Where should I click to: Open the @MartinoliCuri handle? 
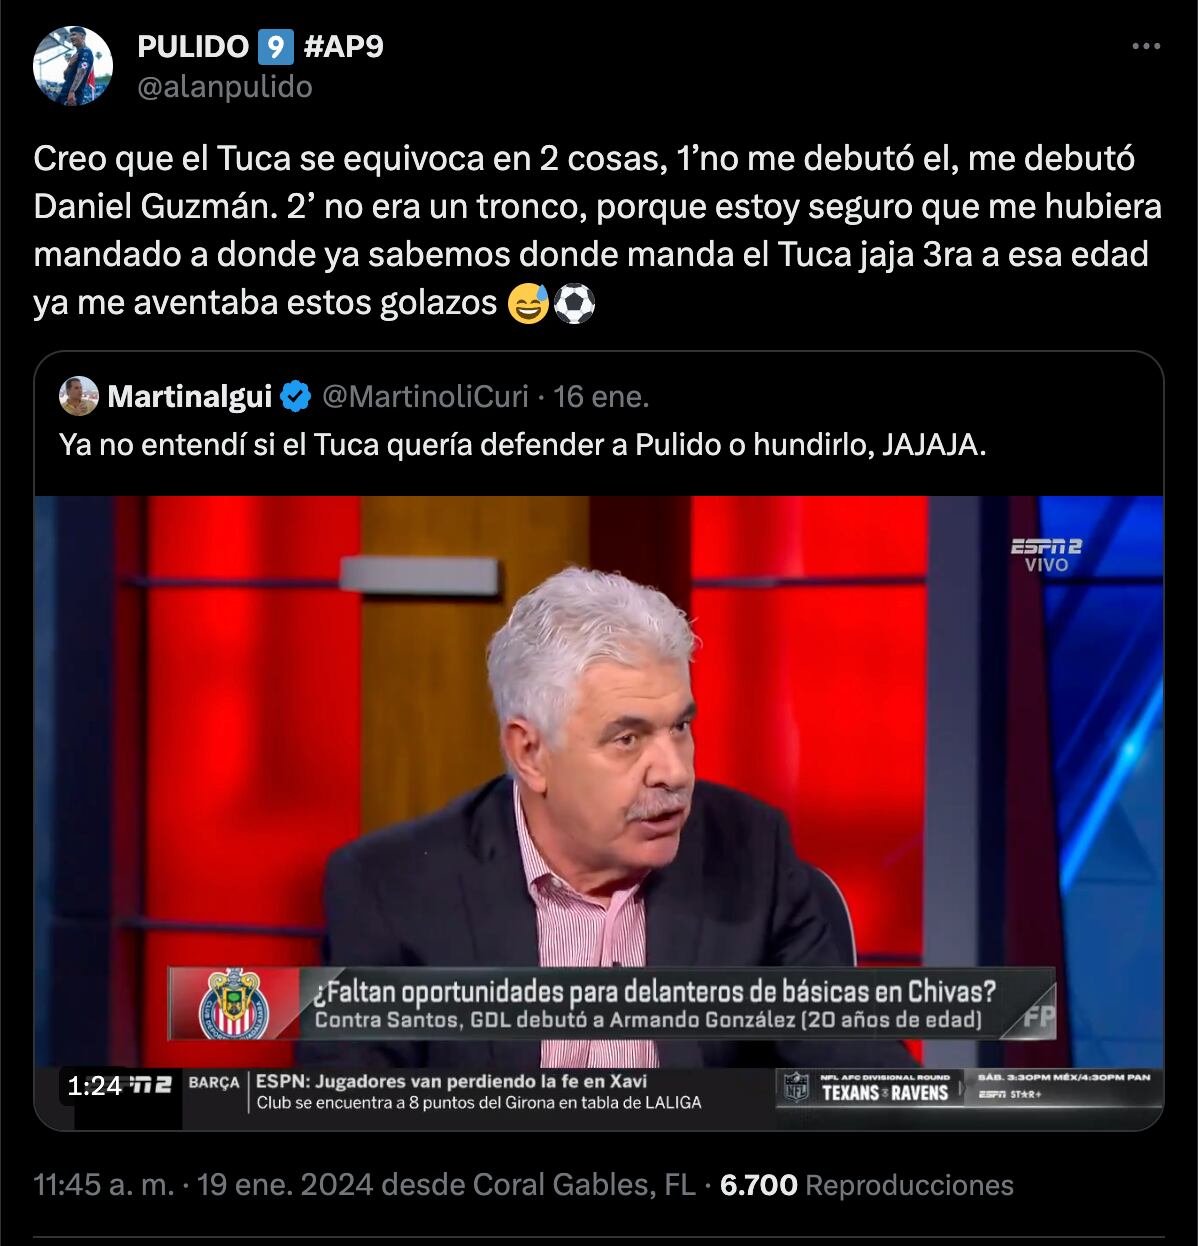[x=425, y=397]
